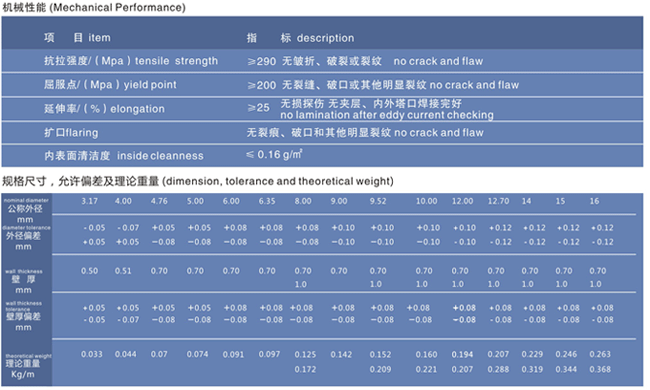Screen dimensions: 650x390
Task: Click the ≤ 0.16 g/m² value
Action: [x=274, y=155]
